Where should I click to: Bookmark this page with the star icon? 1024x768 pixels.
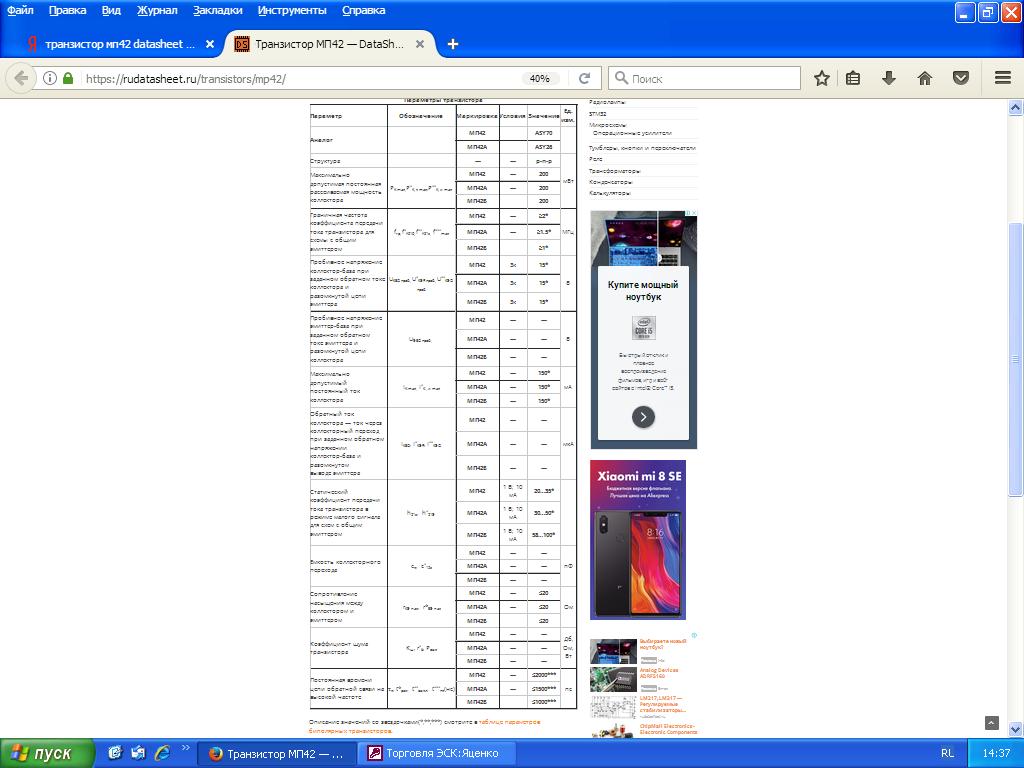click(821, 78)
